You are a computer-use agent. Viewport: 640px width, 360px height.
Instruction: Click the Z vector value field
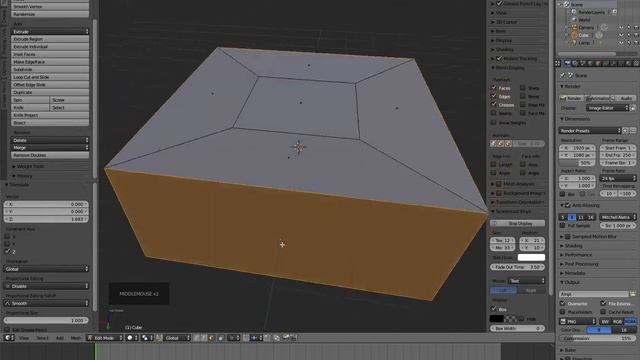pos(46,219)
